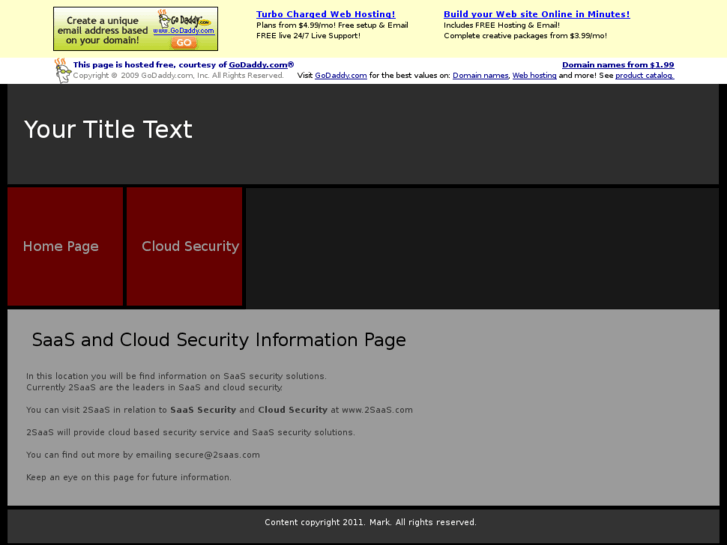Click GoDaddy.com link after 'Visit'
This screenshot has width=727, height=545.
(x=341, y=76)
